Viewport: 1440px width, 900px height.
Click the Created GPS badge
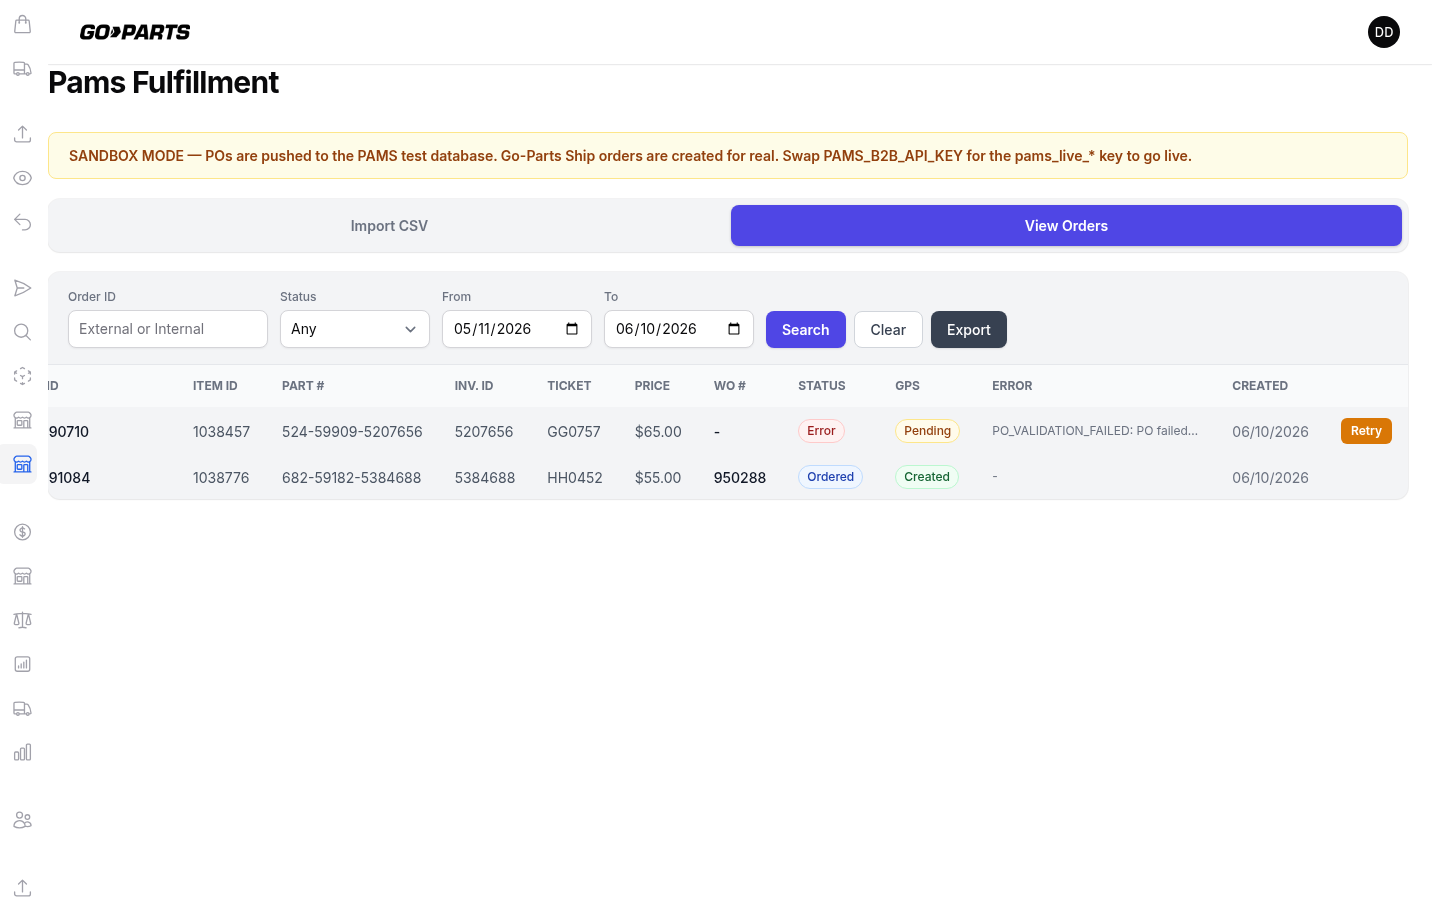(x=927, y=477)
